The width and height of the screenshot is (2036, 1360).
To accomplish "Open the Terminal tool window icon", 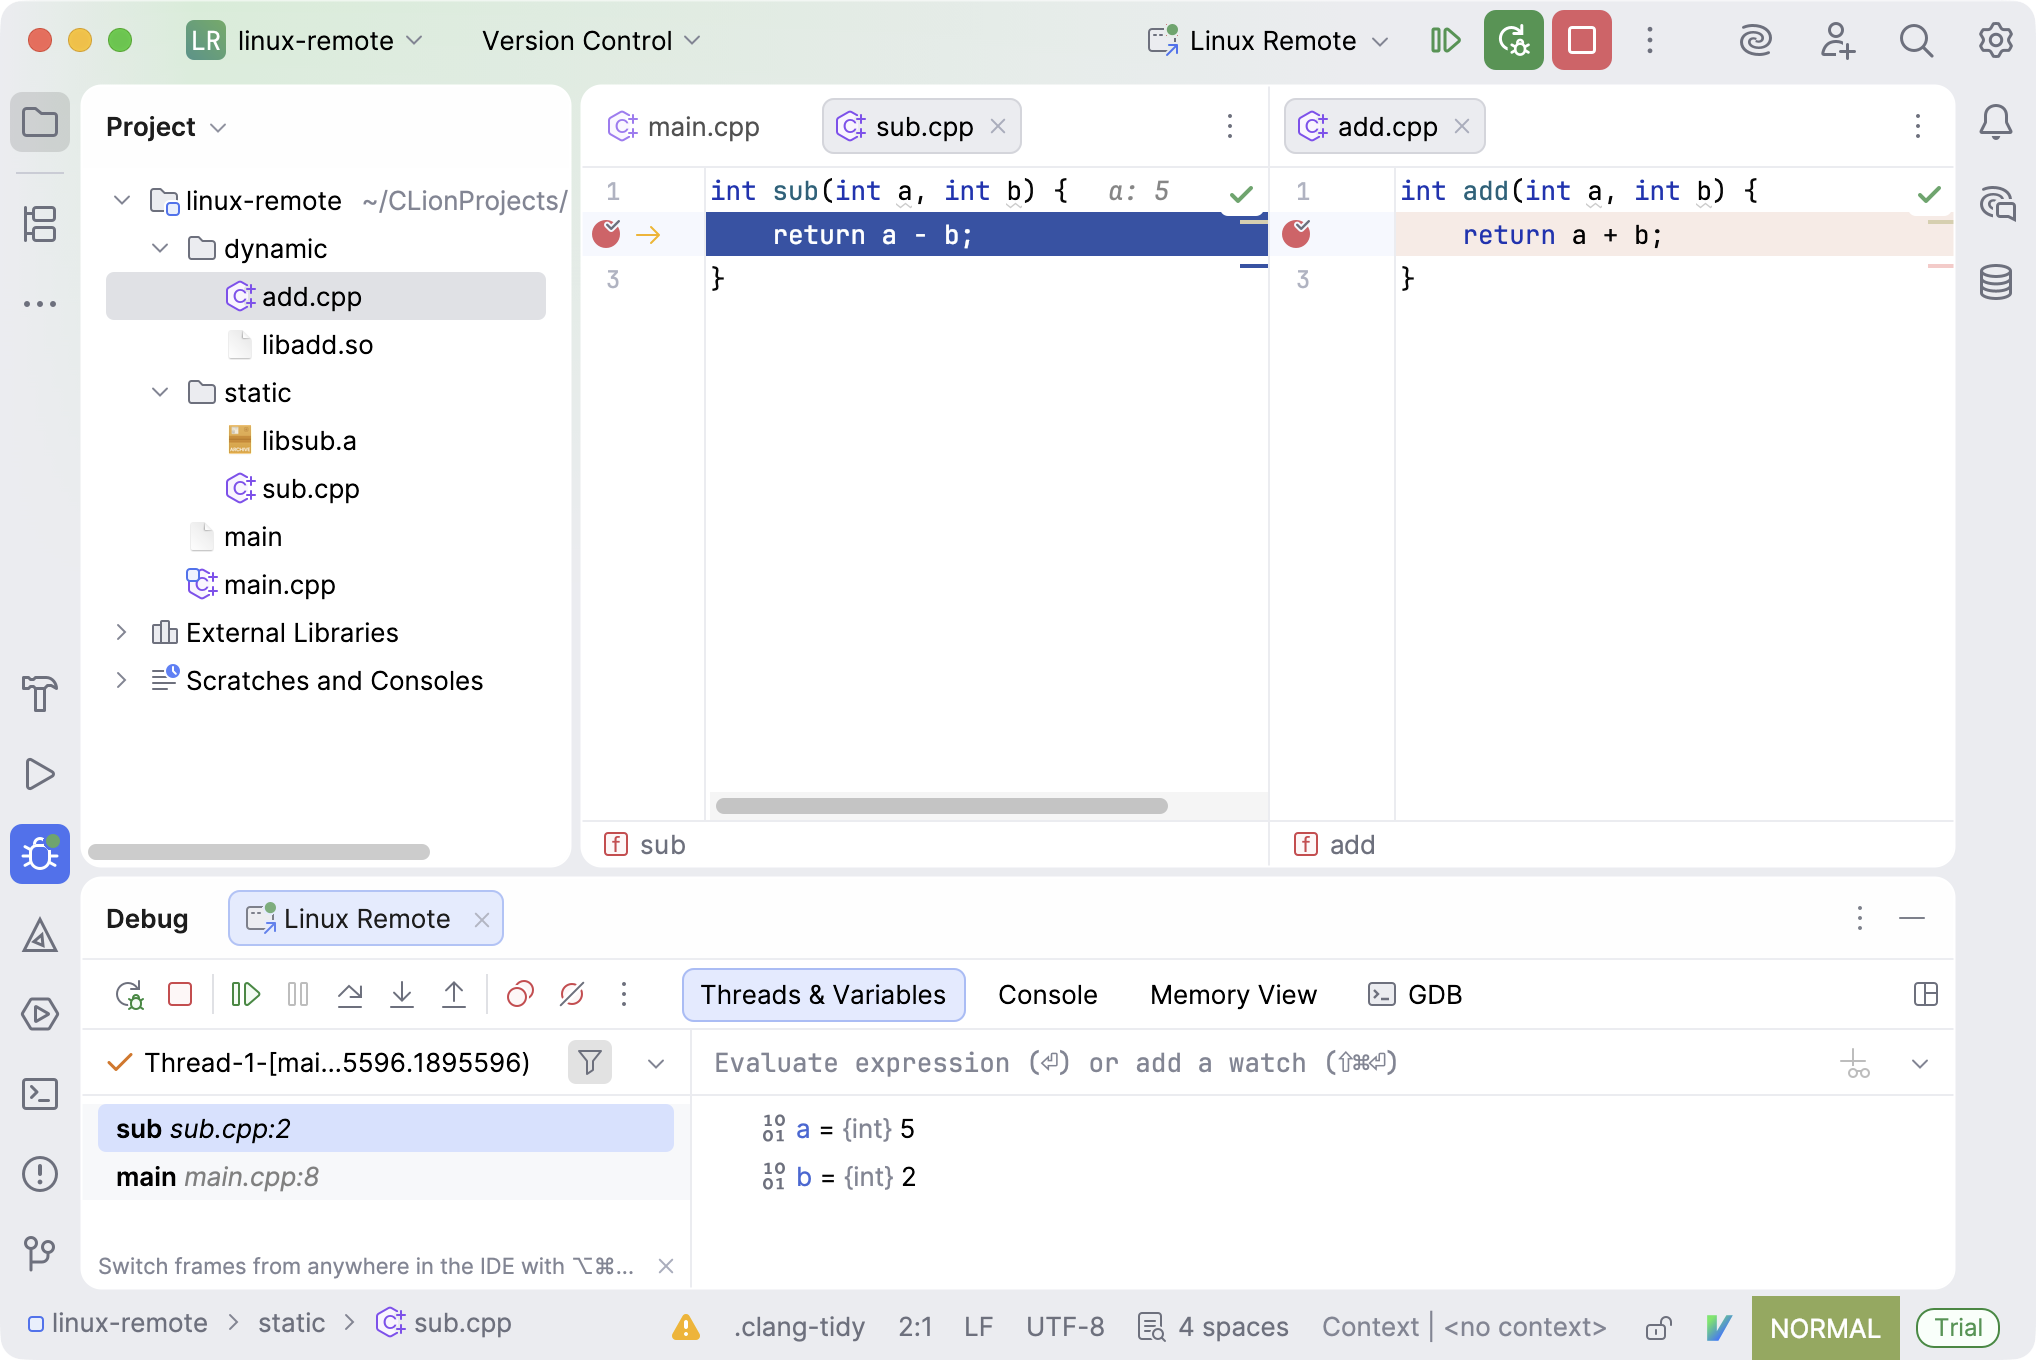I will [40, 1094].
